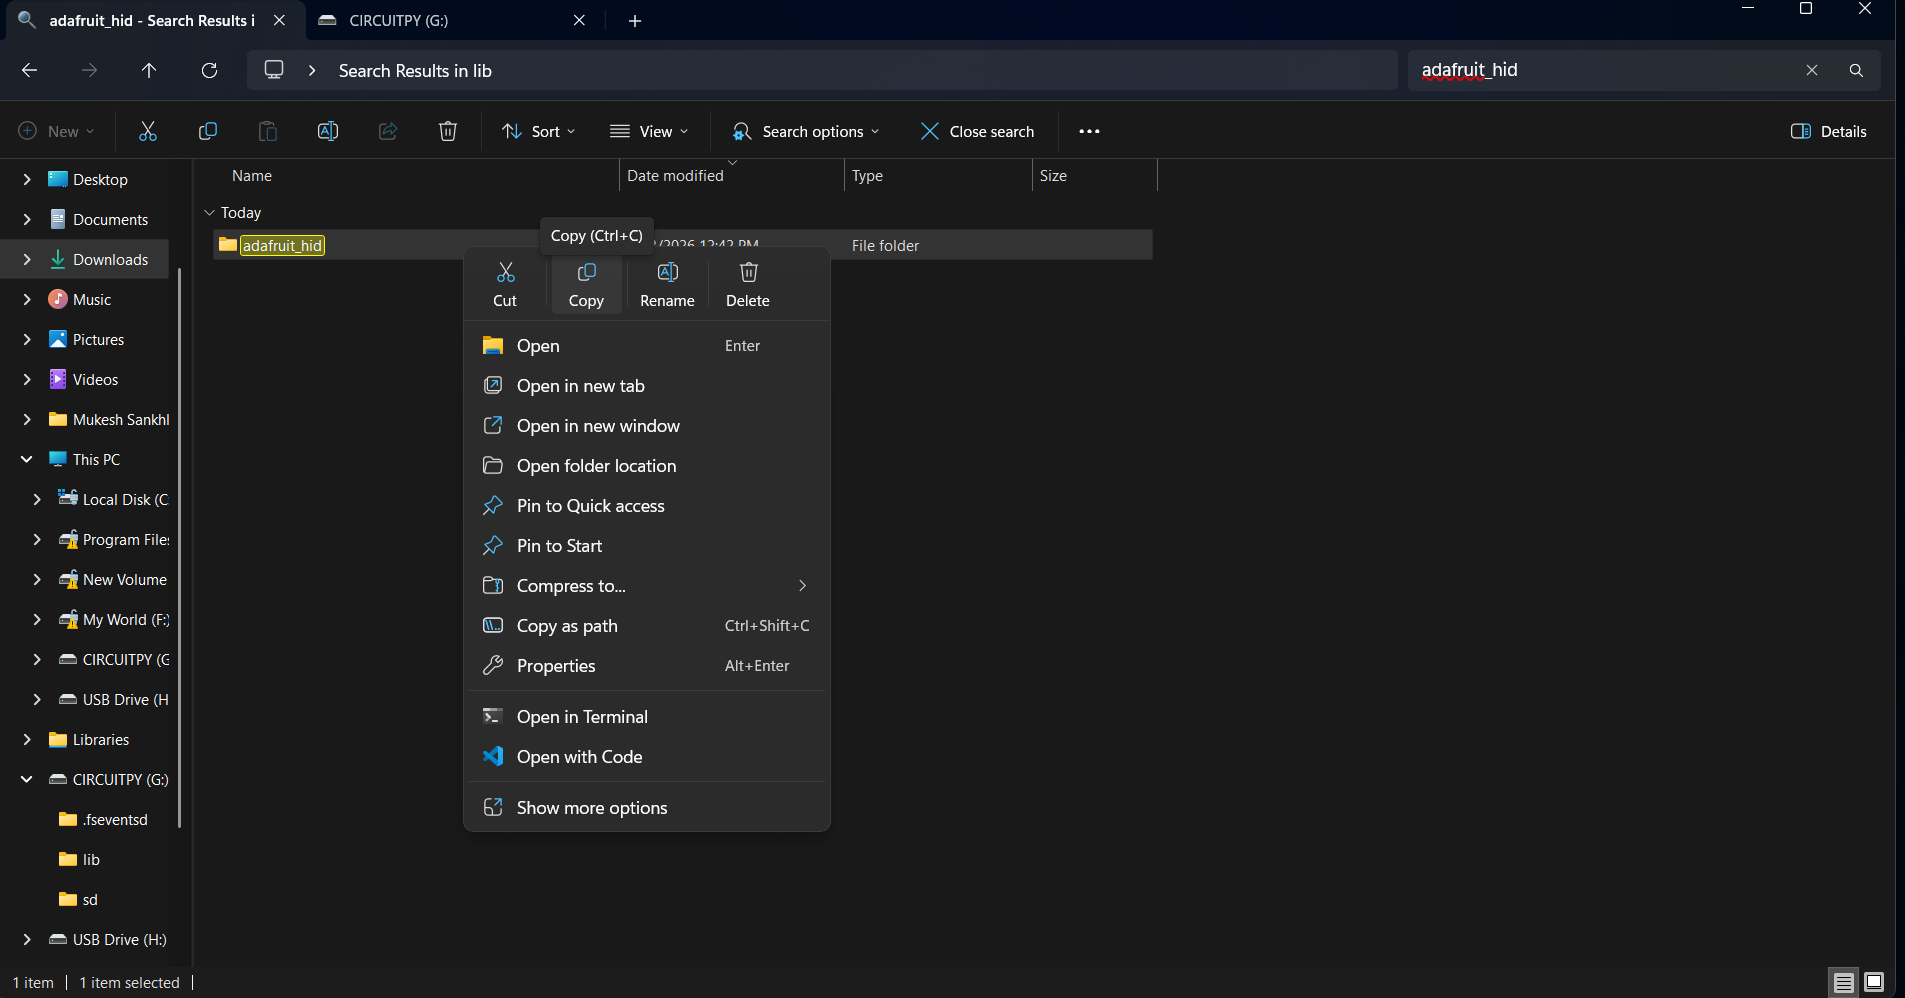The width and height of the screenshot is (1905, 998).
Task: Collapse the Today group
Action: [x=209, y=212]
